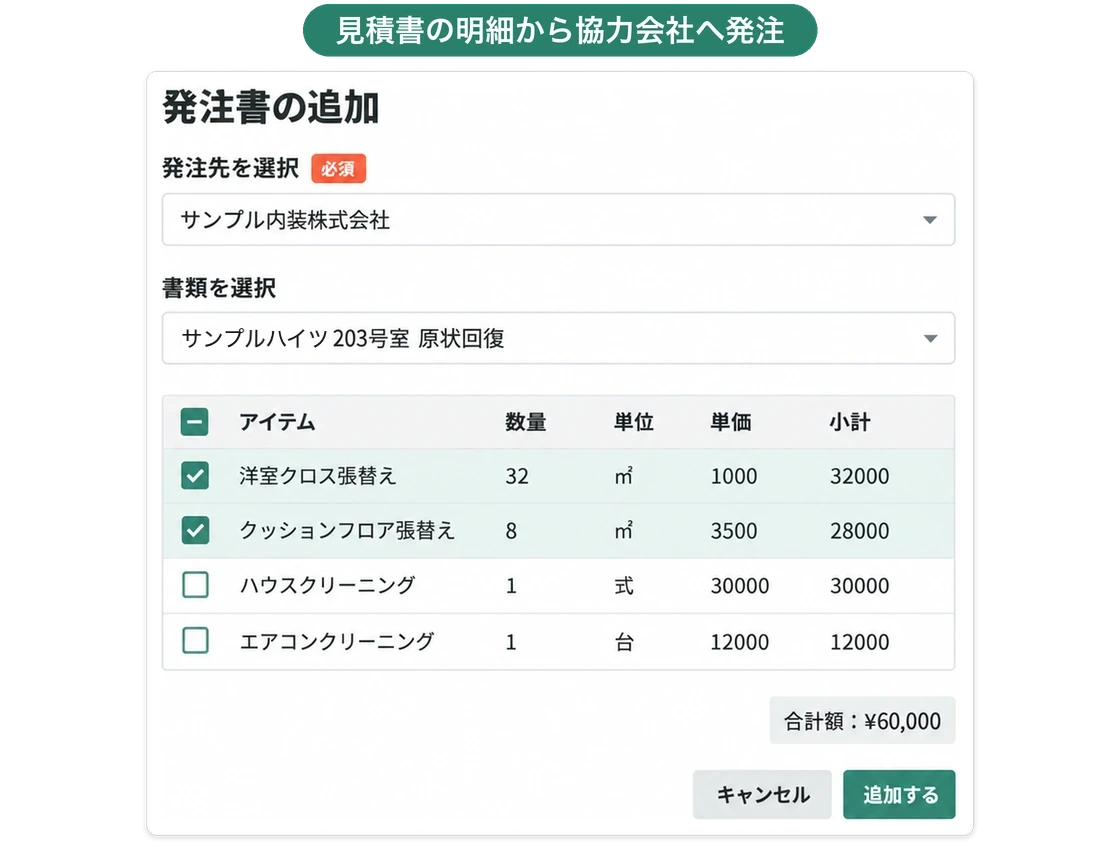
Task: Click unit 式 in ハウスクリーニング row
Action: click(x=624, y=586)
